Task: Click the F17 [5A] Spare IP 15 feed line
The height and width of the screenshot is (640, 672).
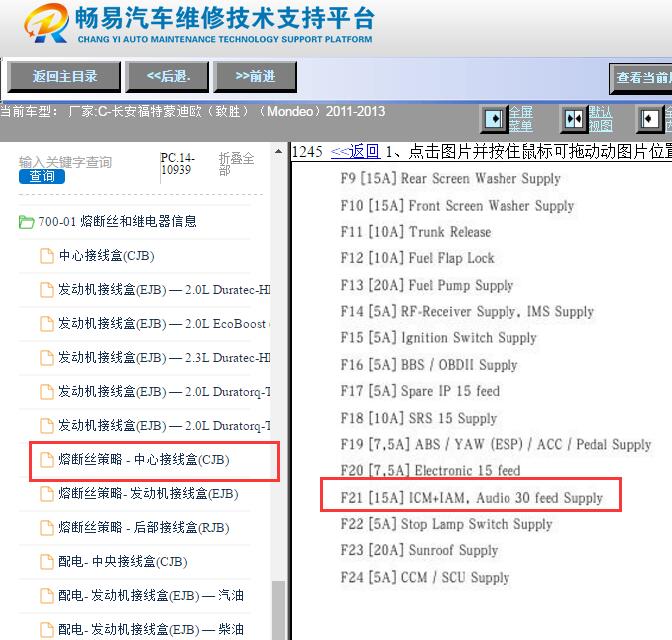Action: (x=420, y=391)
